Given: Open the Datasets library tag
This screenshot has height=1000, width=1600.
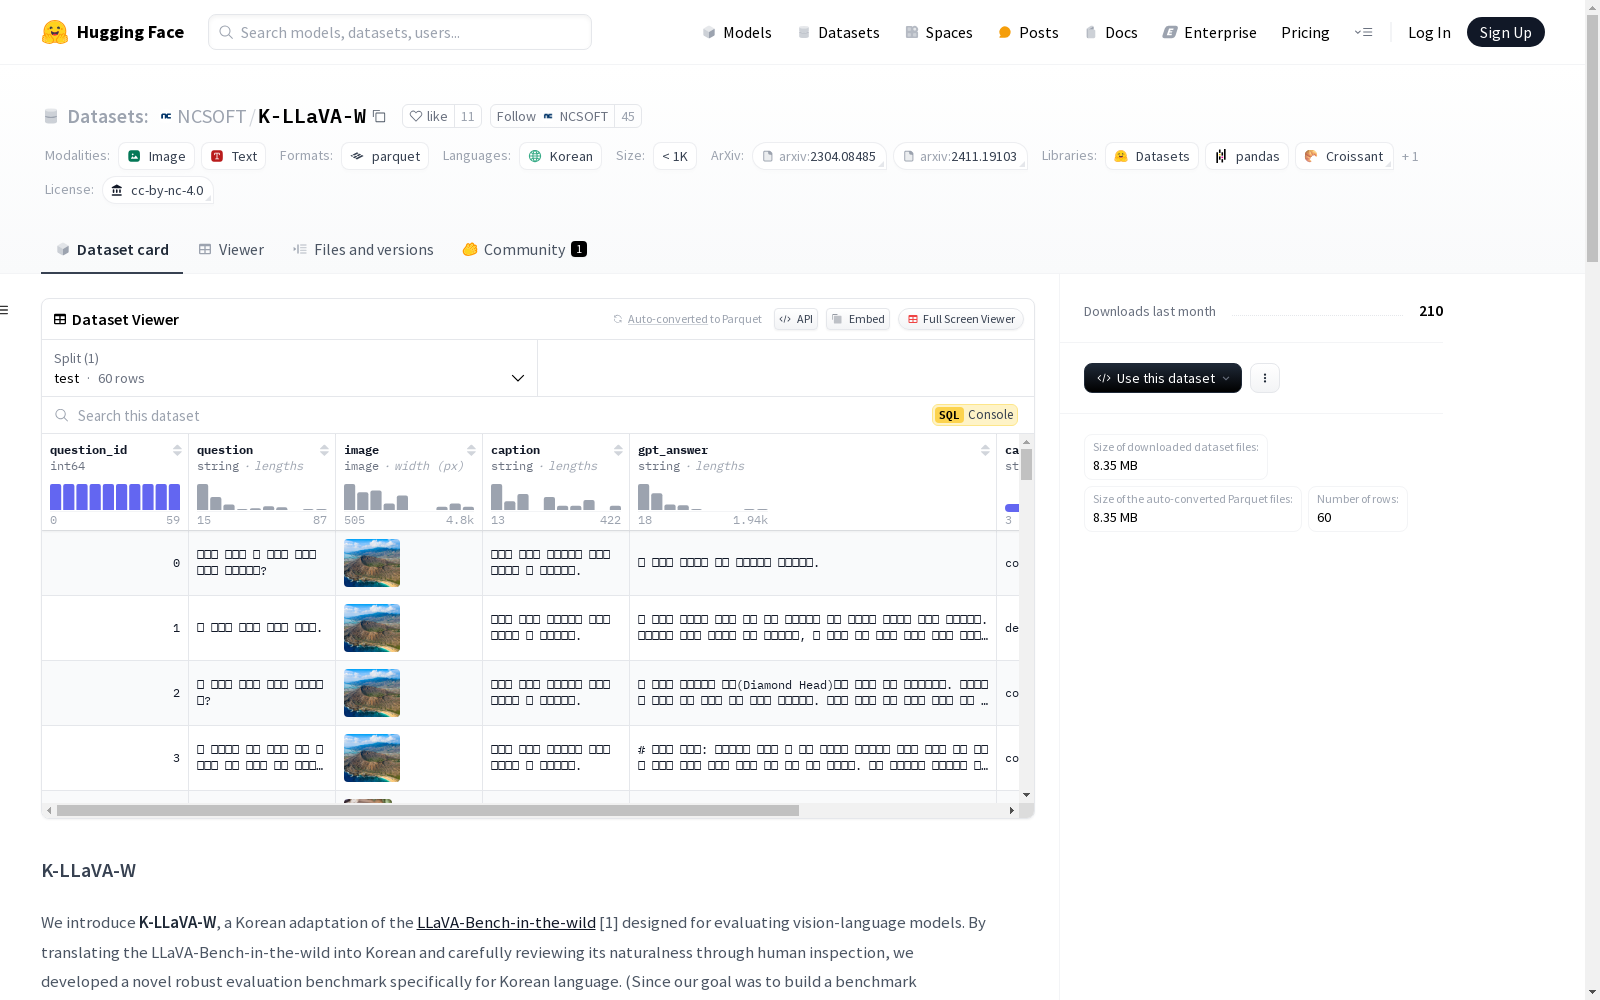Looking at the screenshot, I should click(1152, 156).
